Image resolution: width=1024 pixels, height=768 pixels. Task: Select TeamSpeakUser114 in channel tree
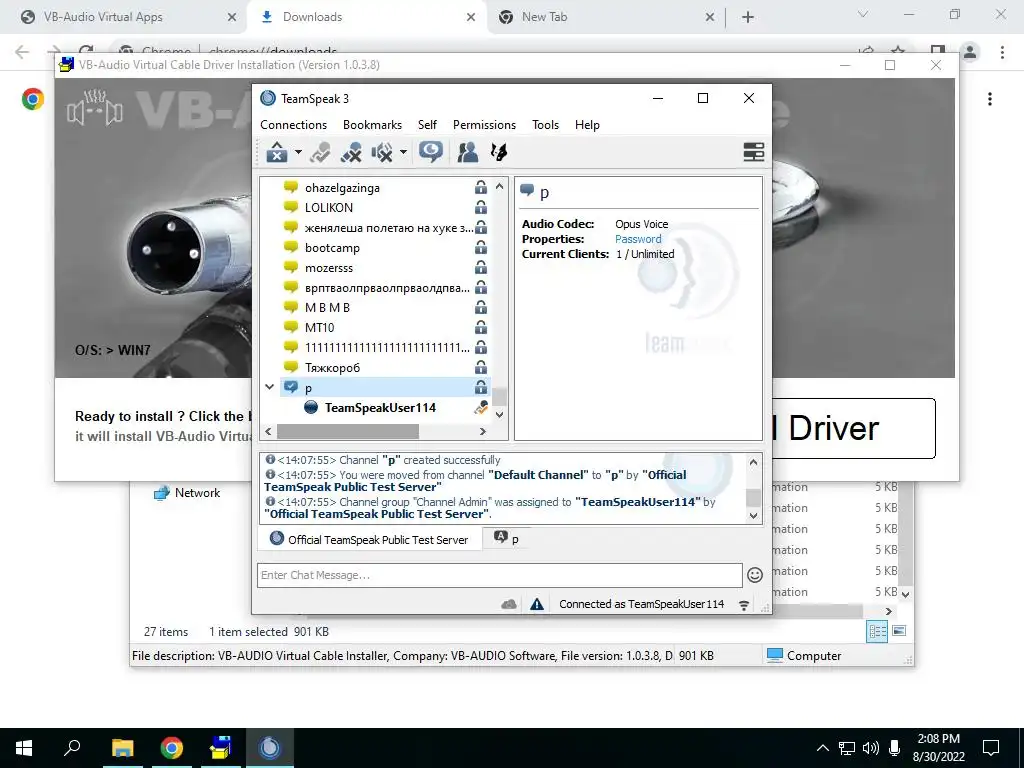380,408
